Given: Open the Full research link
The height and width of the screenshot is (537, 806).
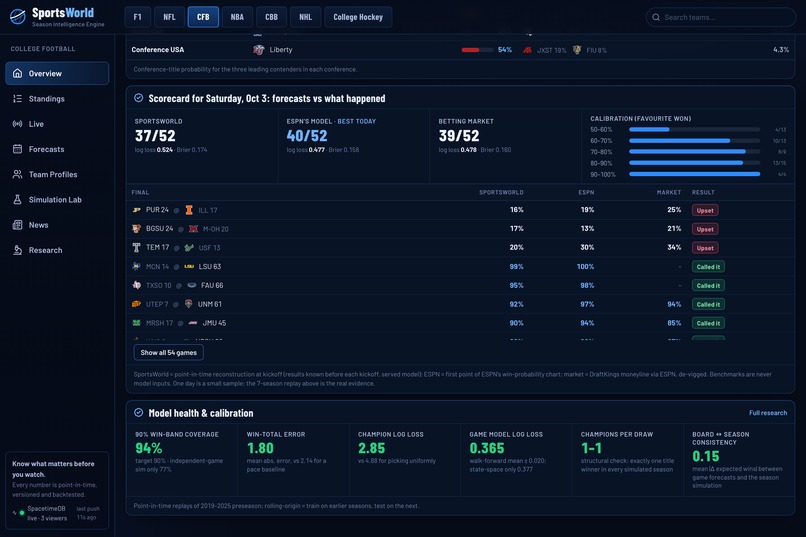Looking at the screenshot, I should (767, 413).
